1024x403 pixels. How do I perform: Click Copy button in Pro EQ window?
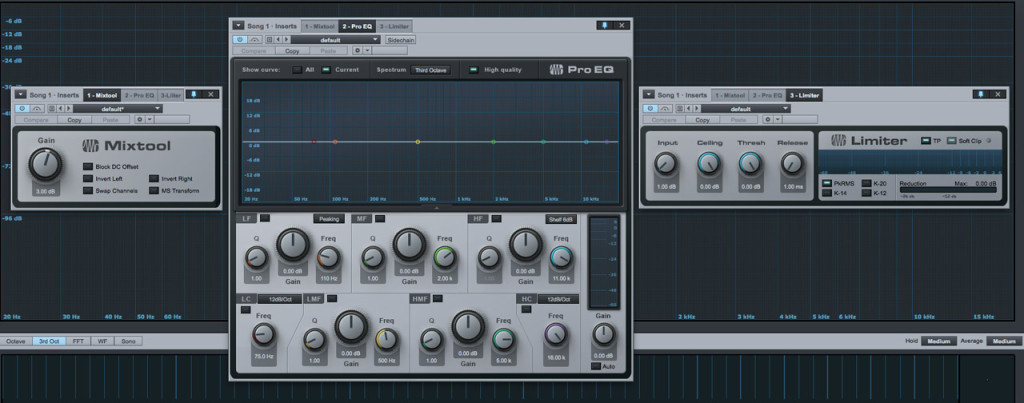tap(292, 50)
